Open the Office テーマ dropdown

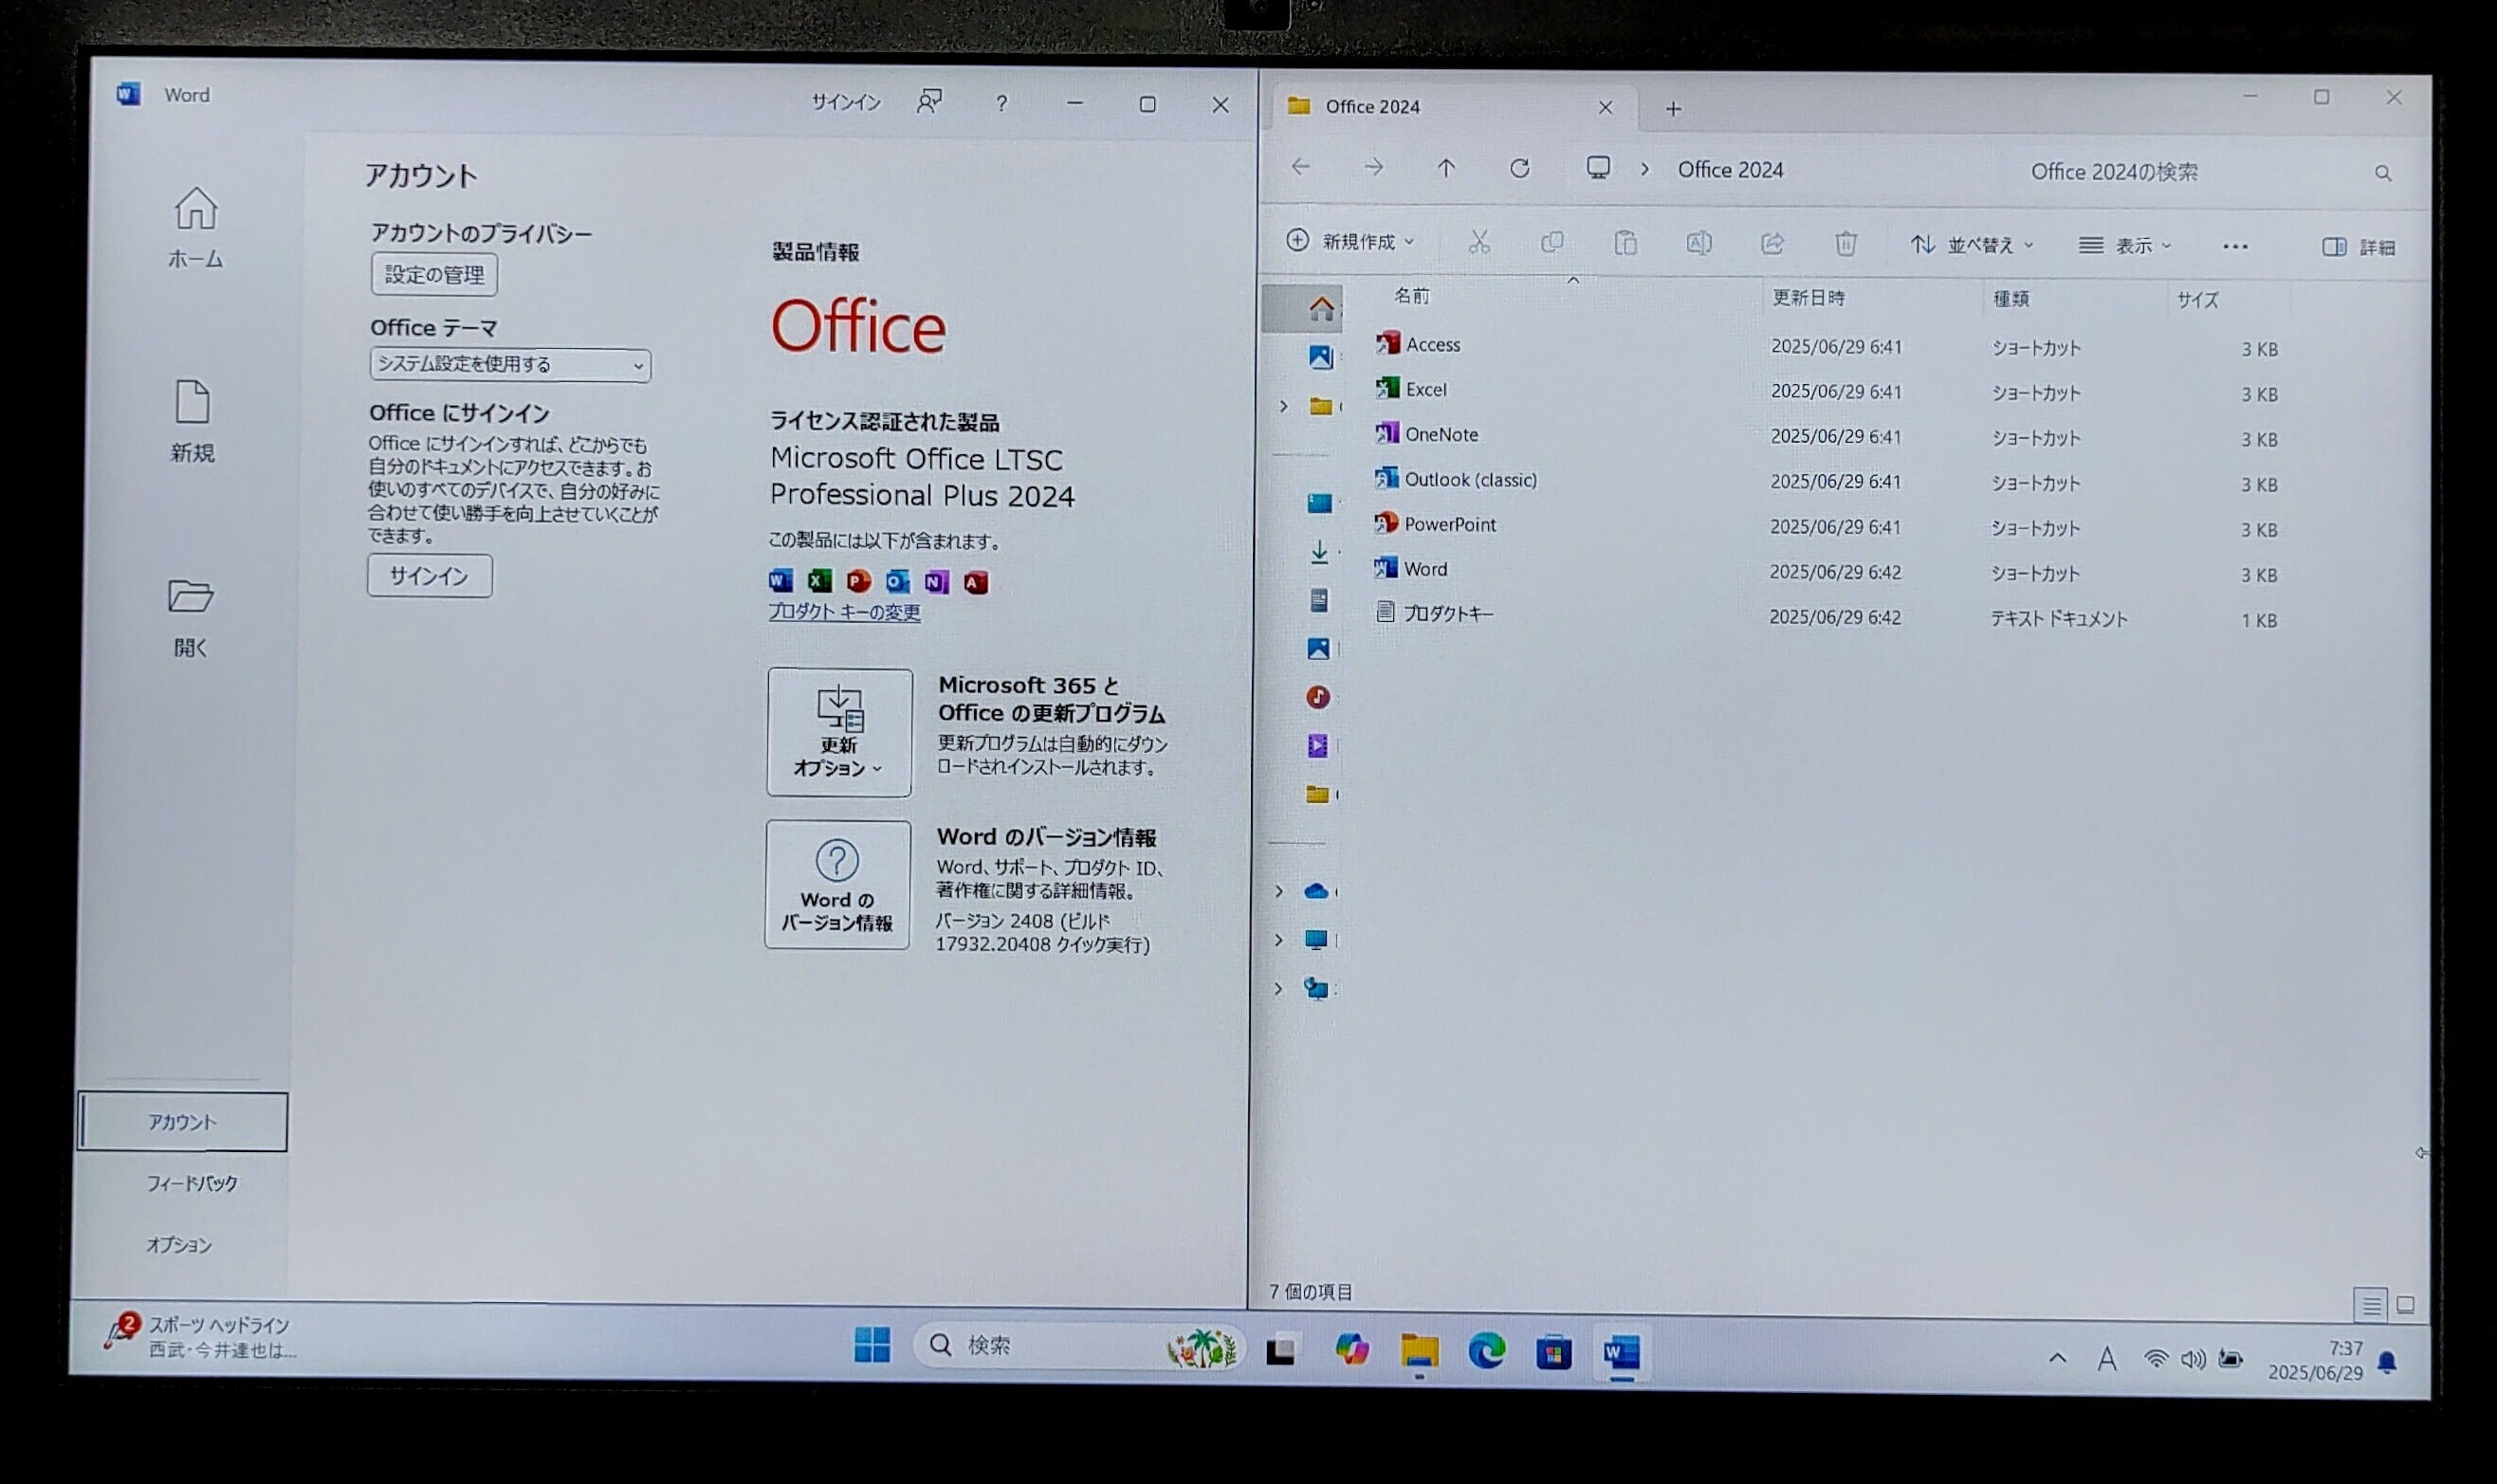510,364
